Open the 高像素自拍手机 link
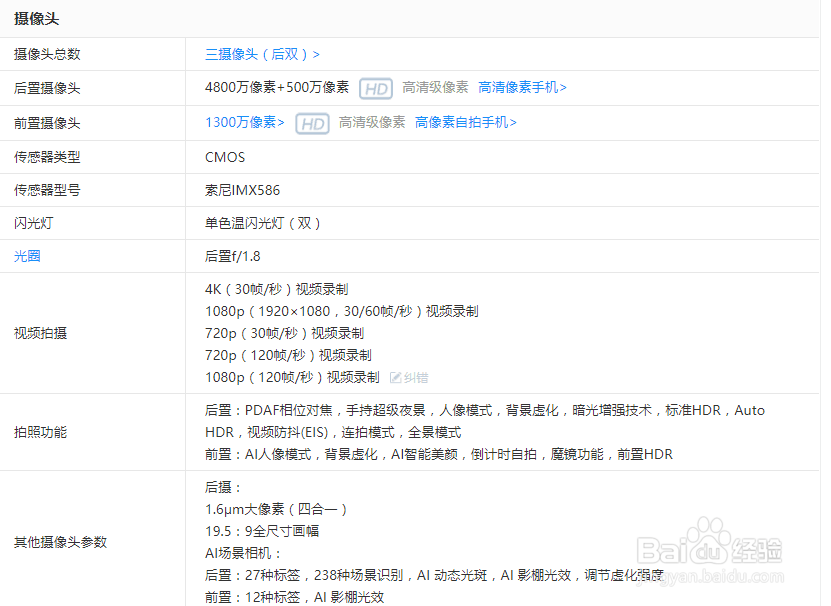 coord(465,122)
